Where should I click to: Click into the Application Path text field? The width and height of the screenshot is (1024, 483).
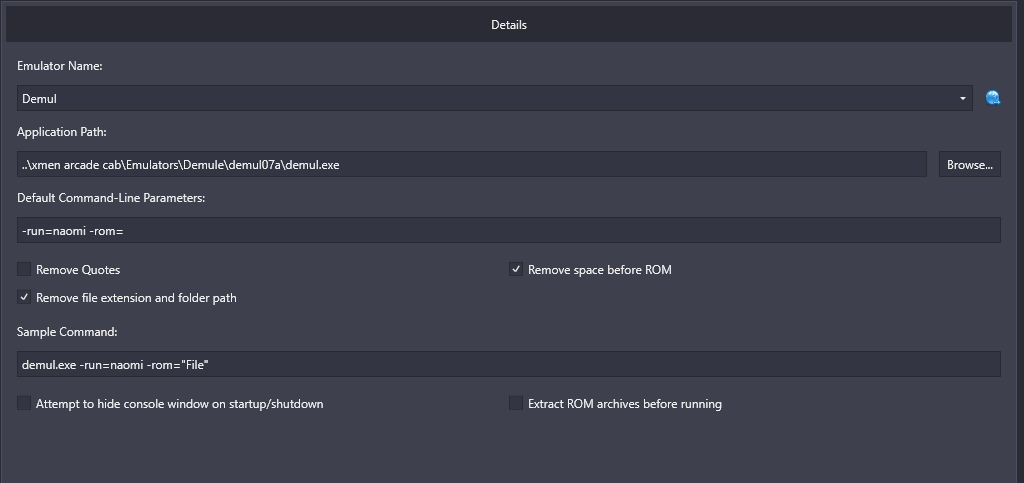[x=472, y=164]
